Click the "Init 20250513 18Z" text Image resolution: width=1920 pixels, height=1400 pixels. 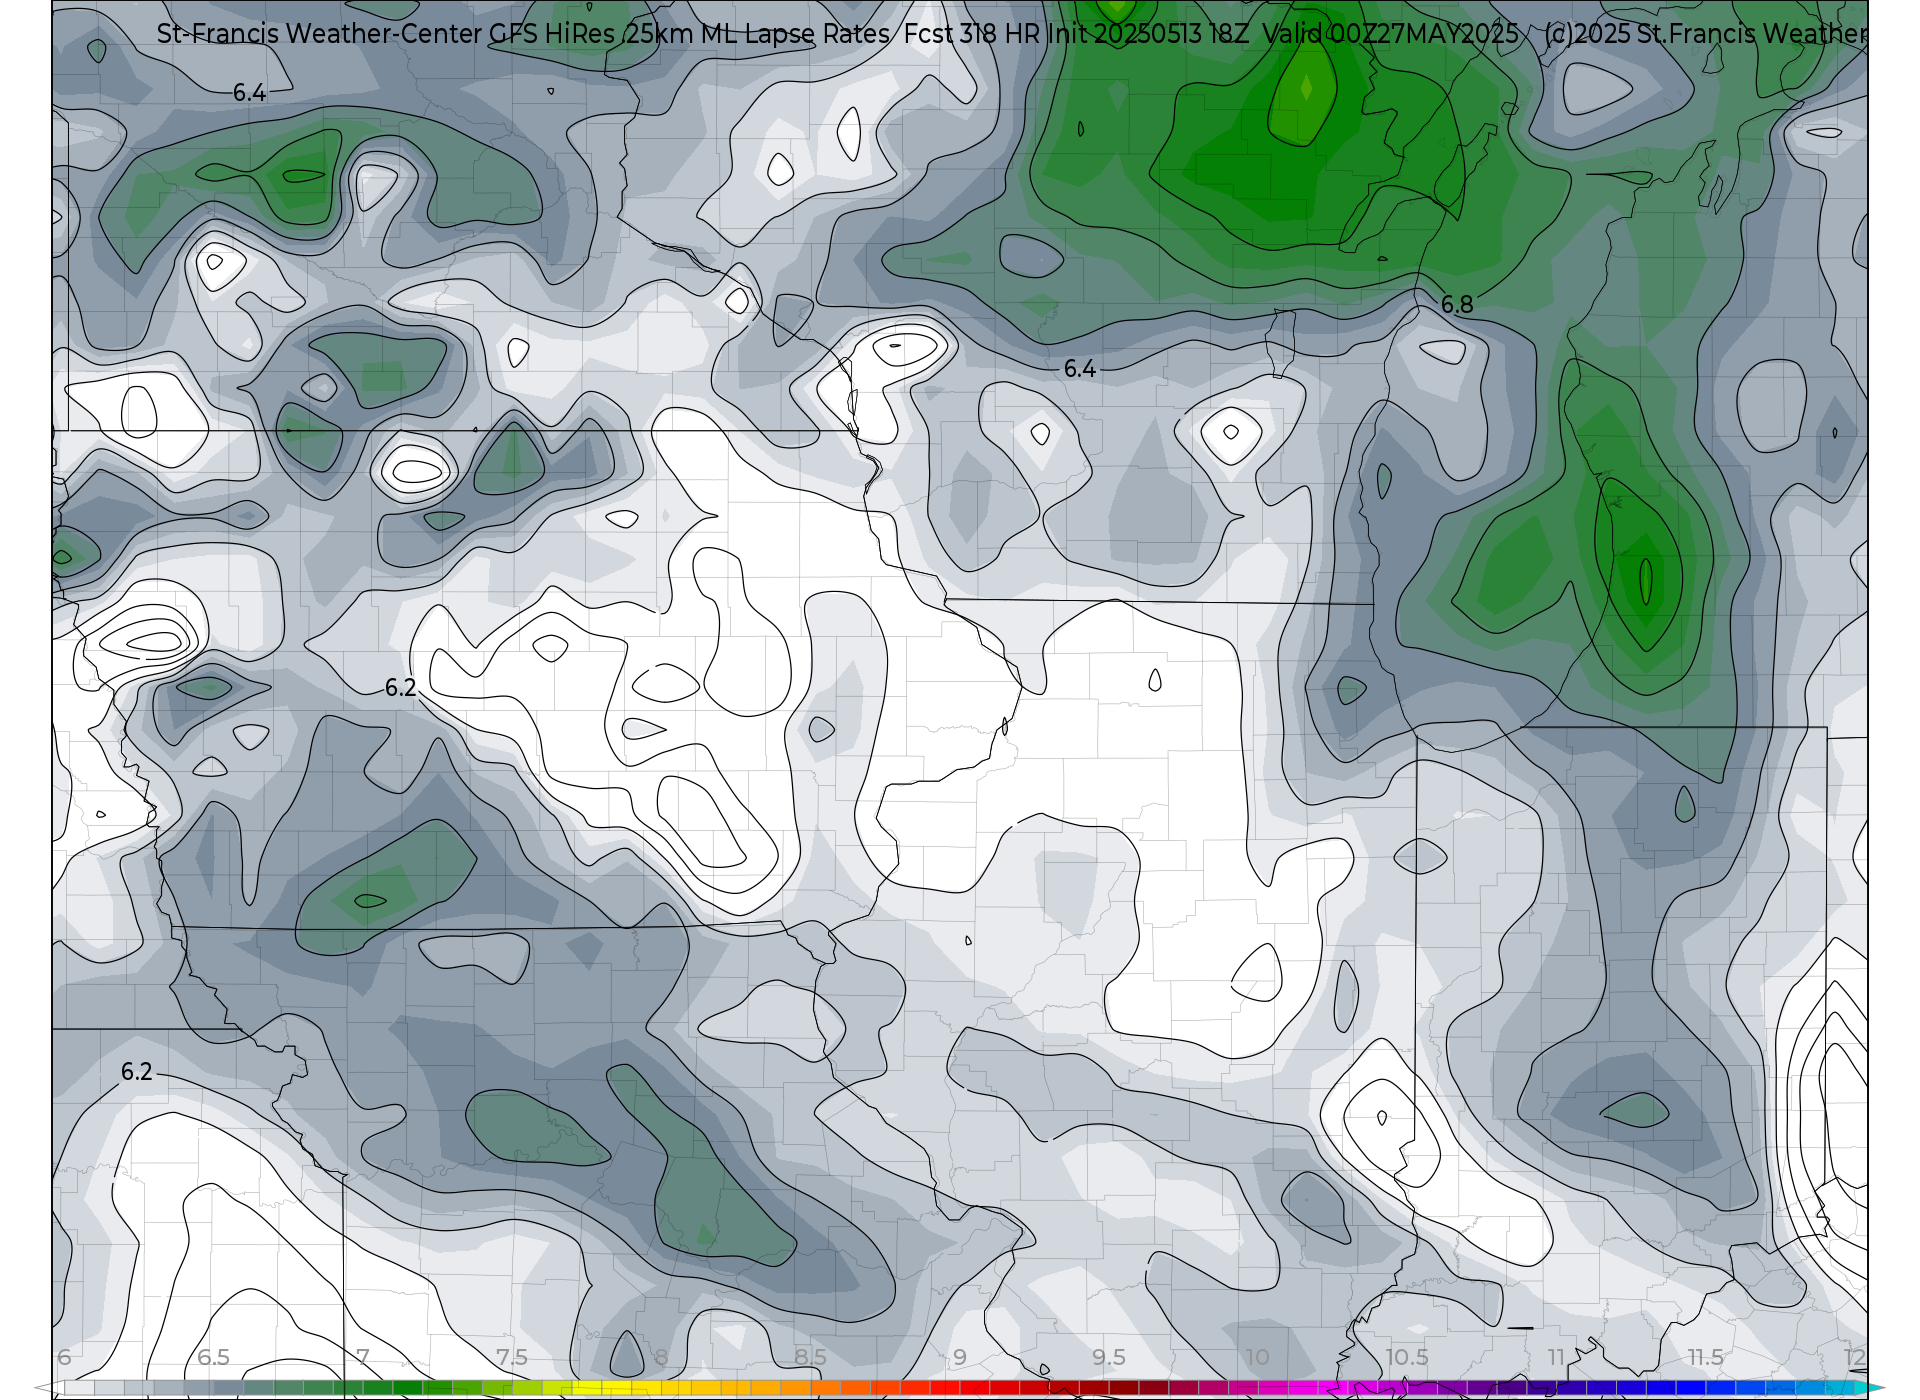1148,34
